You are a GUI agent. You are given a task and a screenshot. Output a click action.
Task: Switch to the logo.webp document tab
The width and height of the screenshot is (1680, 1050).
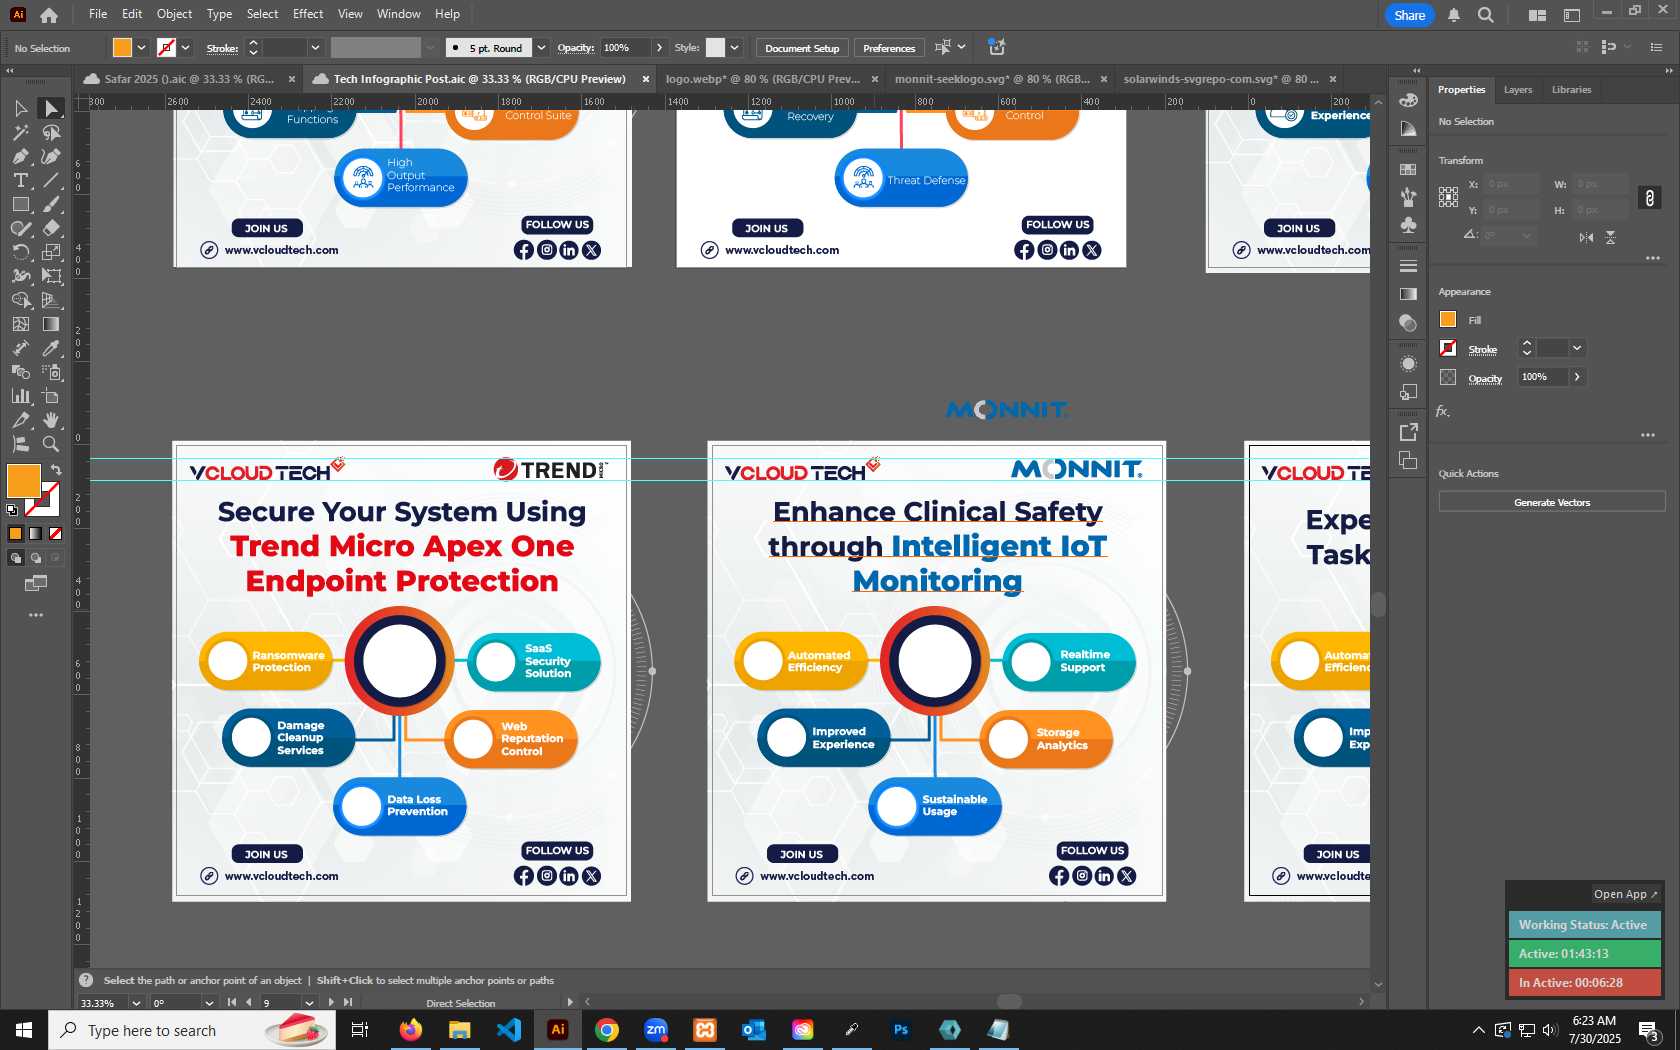coord(763,79)
